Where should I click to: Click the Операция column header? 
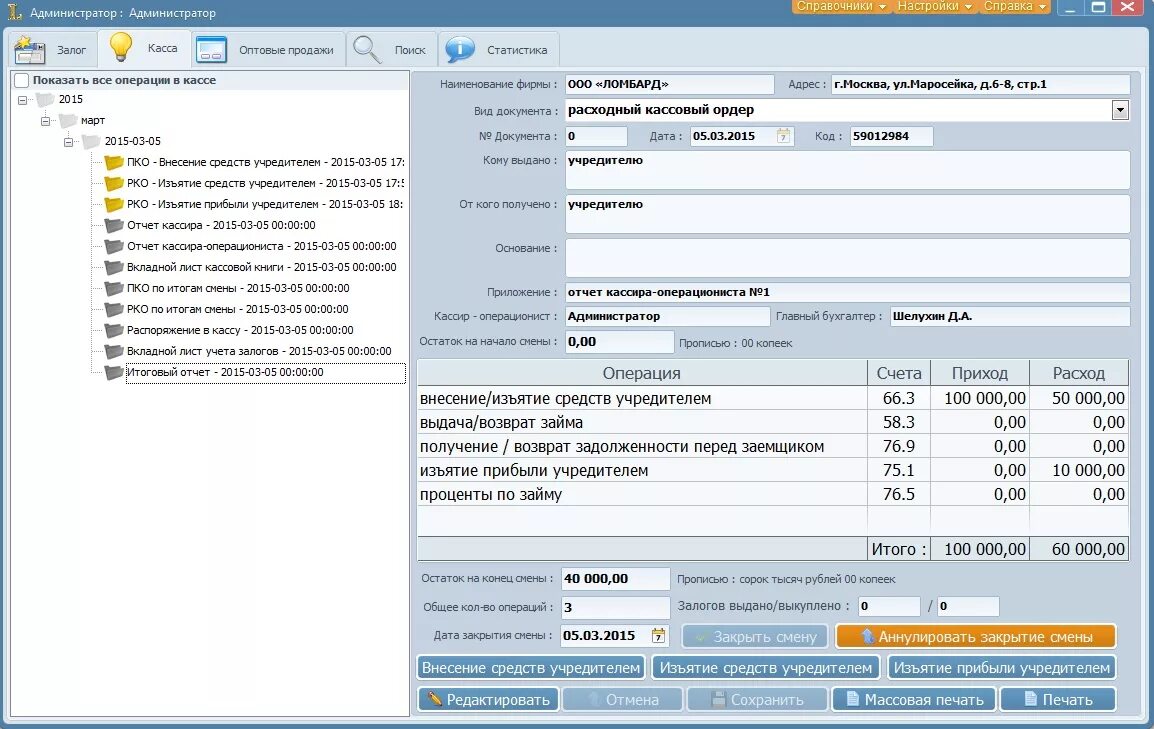pos(642,373)
